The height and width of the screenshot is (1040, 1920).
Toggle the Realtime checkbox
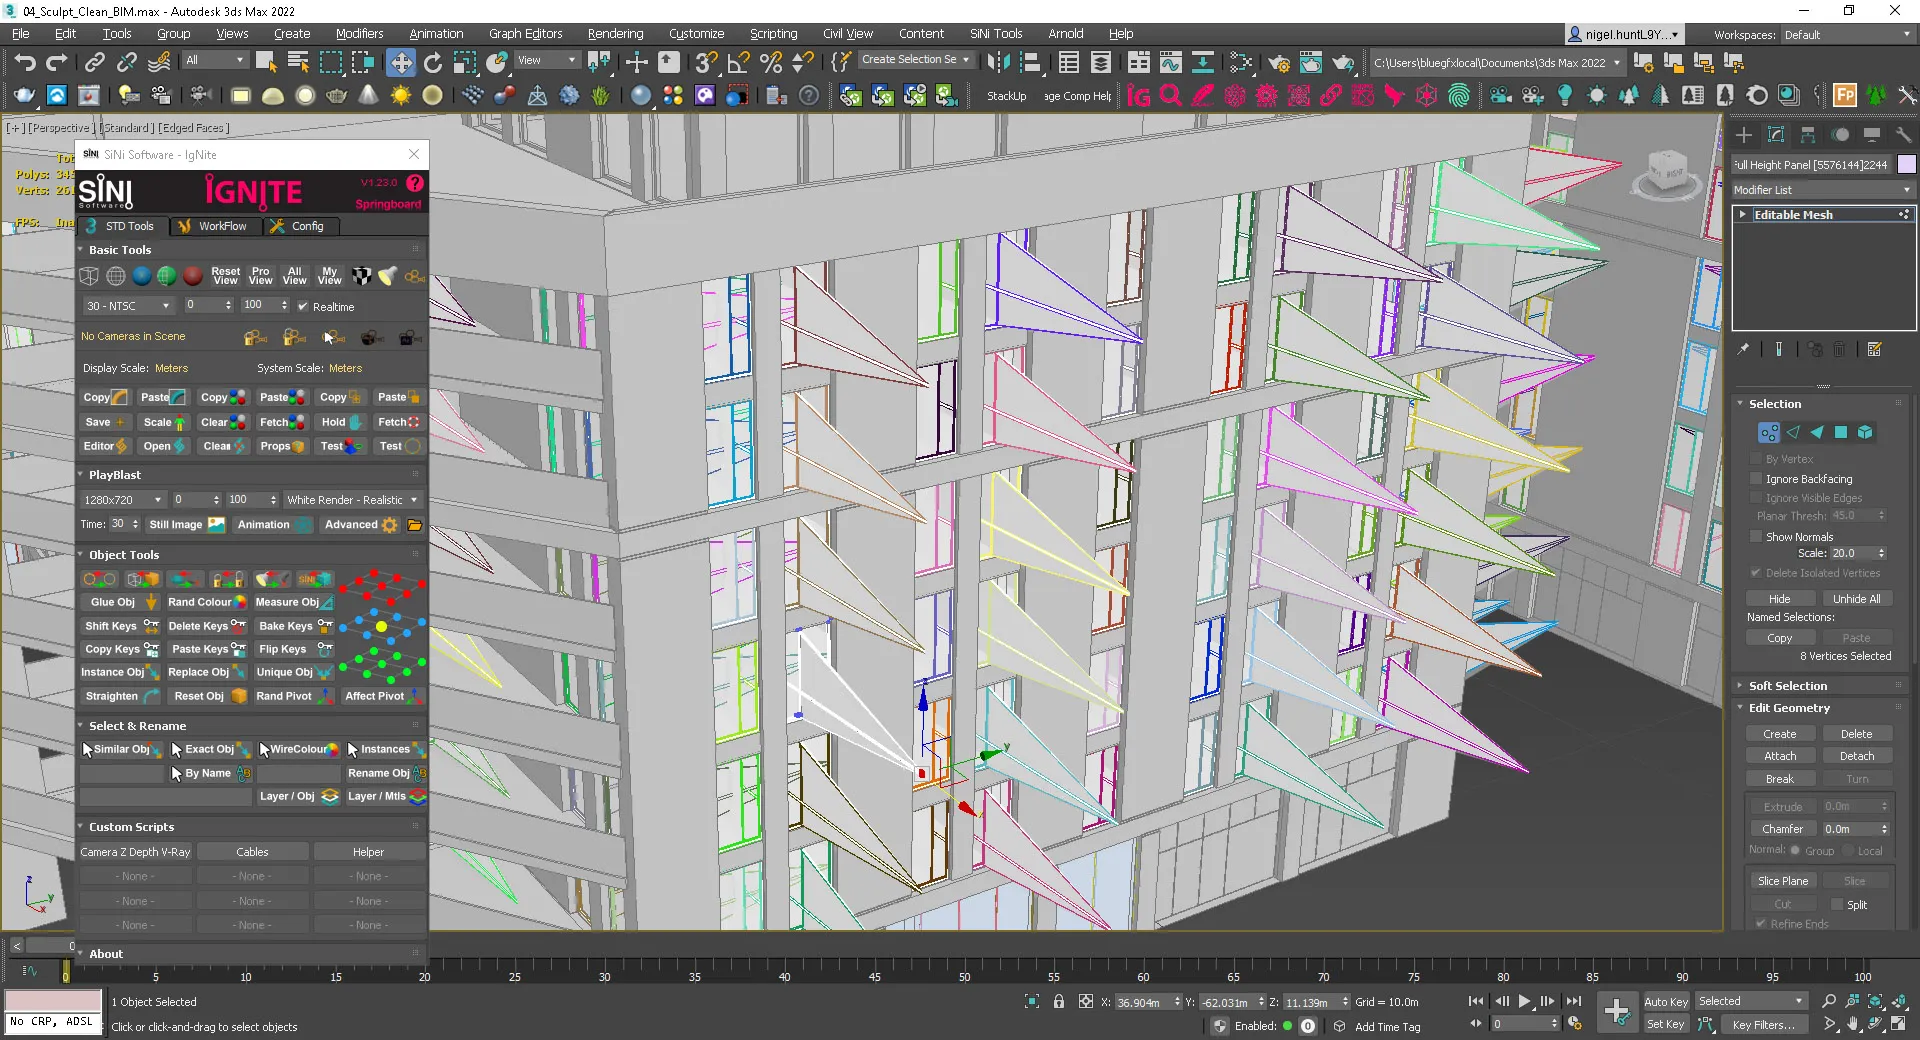pos(303,307)
